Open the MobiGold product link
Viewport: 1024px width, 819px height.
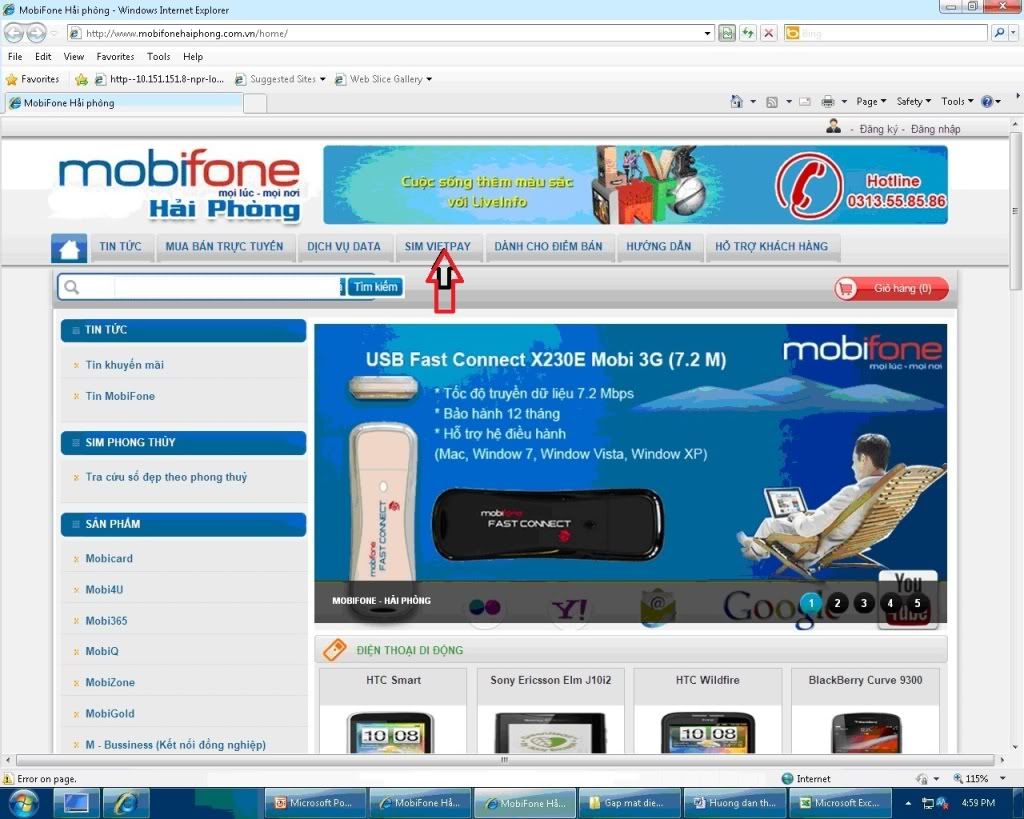[110, 714]
